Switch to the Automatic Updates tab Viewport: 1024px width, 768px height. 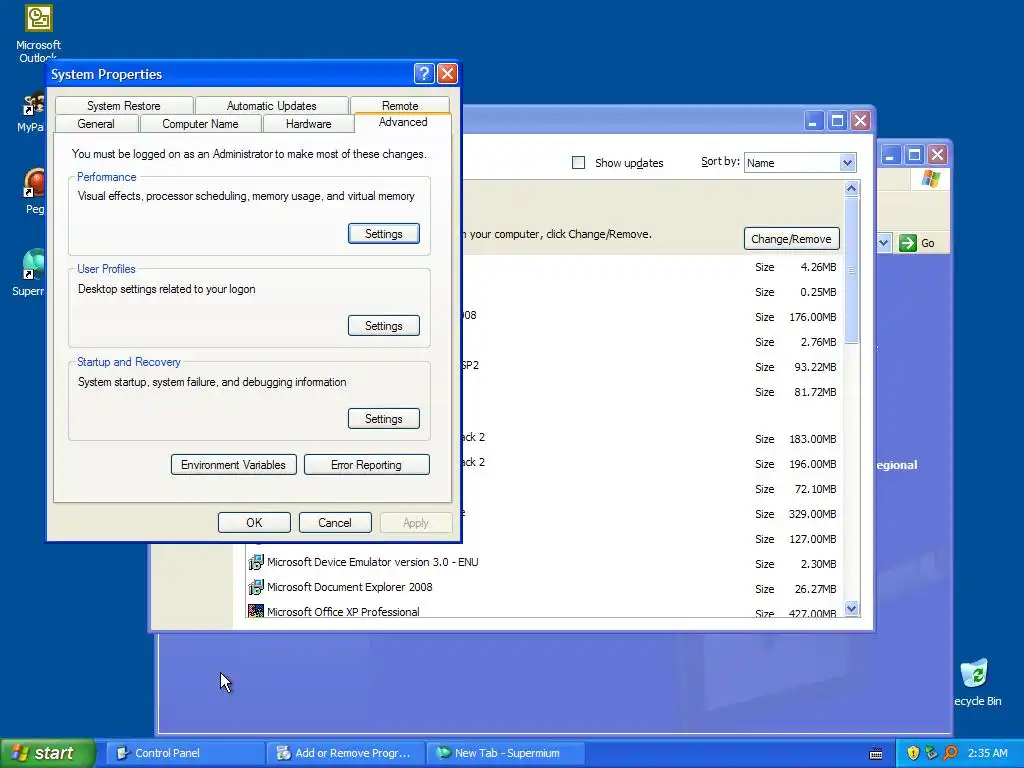click(272, 105)
